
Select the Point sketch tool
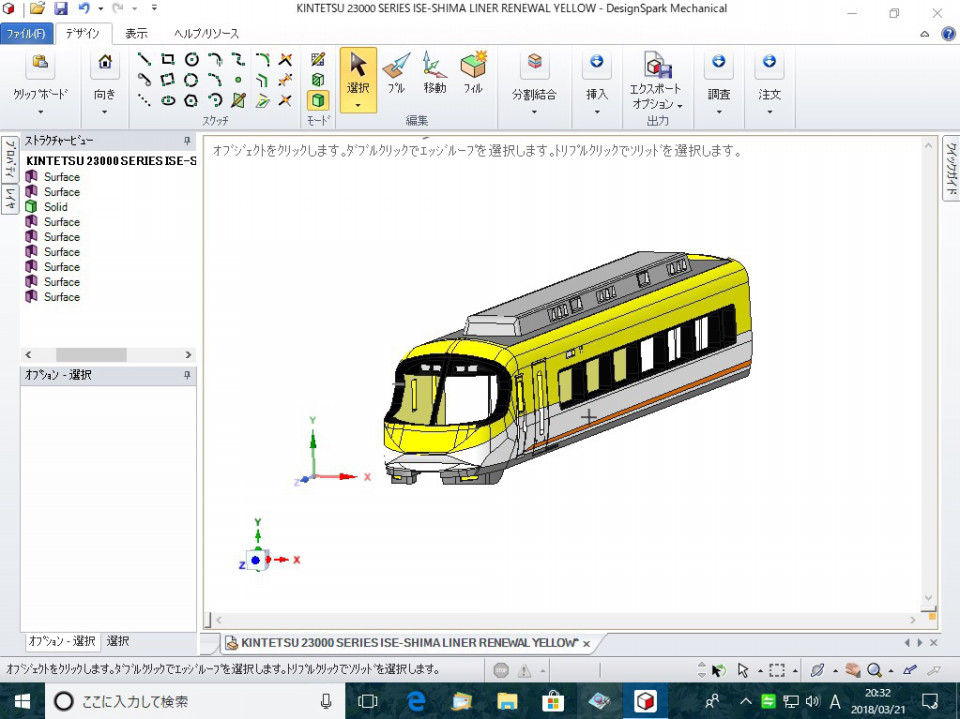(x=238, y=80)
